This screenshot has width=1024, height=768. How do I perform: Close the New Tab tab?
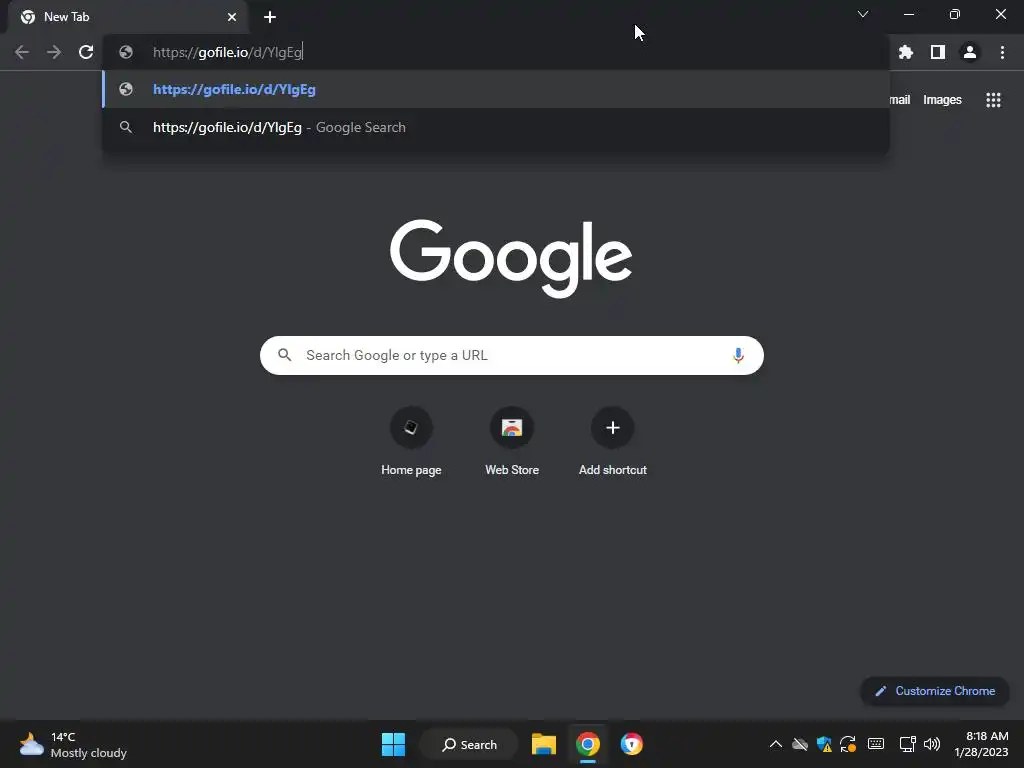232,17
